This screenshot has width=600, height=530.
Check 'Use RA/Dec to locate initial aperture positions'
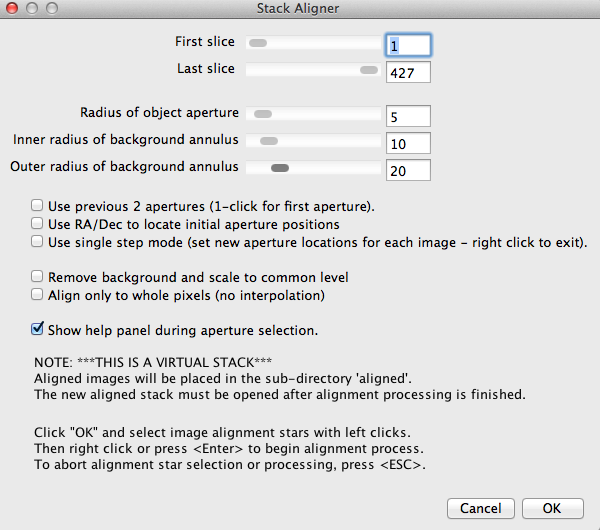pyautogui.click(x=38, y=224)
